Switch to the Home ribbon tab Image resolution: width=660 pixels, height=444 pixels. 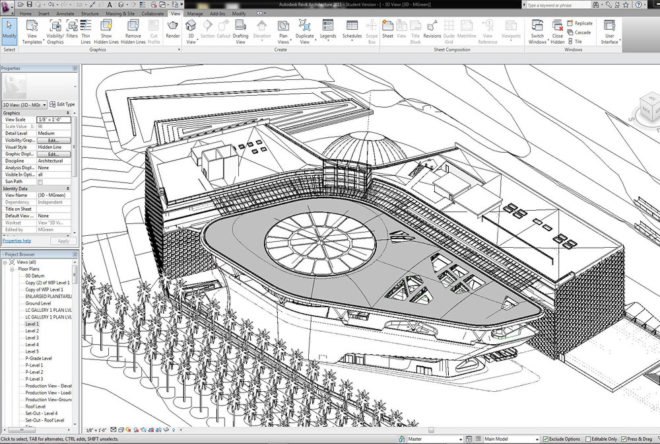pos(25,13)
